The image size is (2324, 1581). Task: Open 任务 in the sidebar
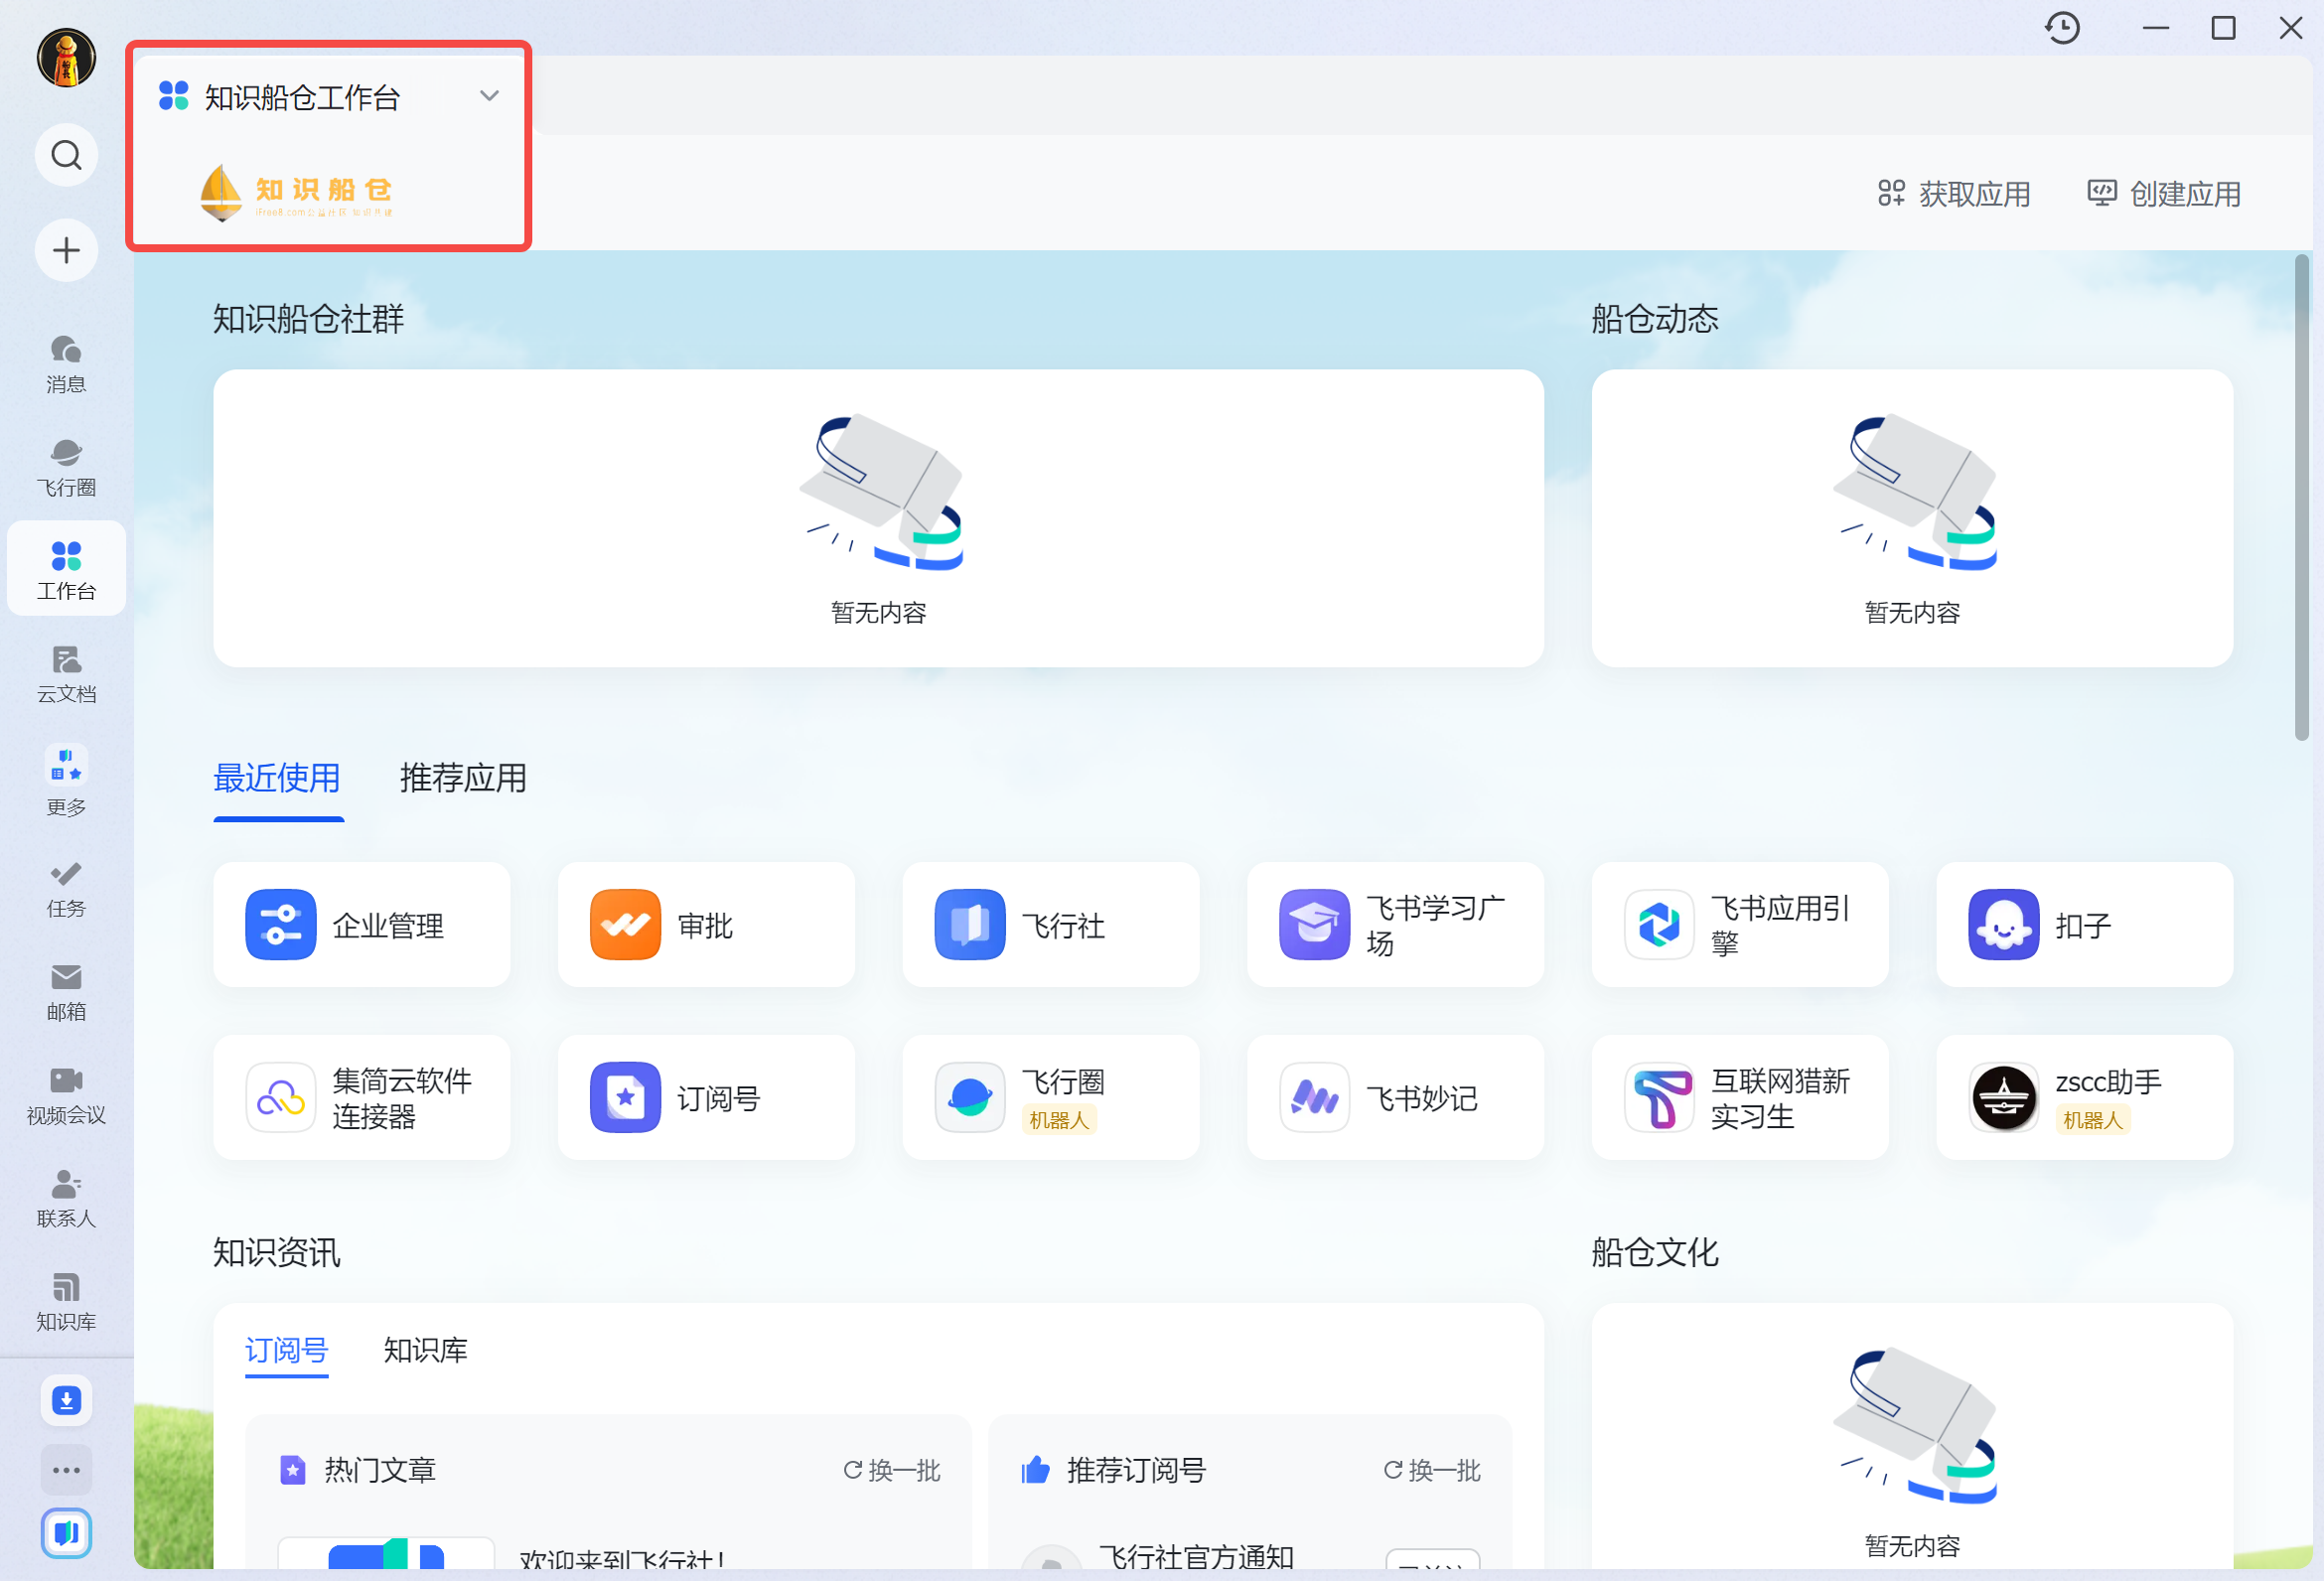point(66,889)
